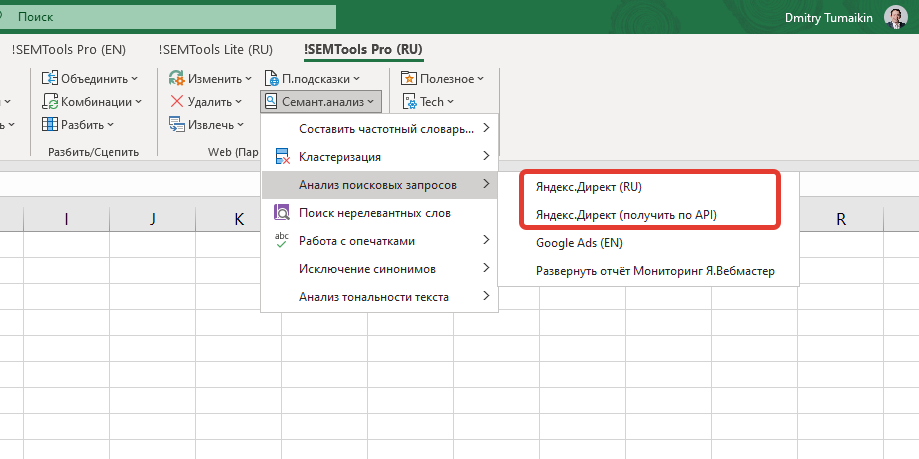Select the !SEMTools Pro (RU) tab
The image size is (919, 459).
click(363, 50)
